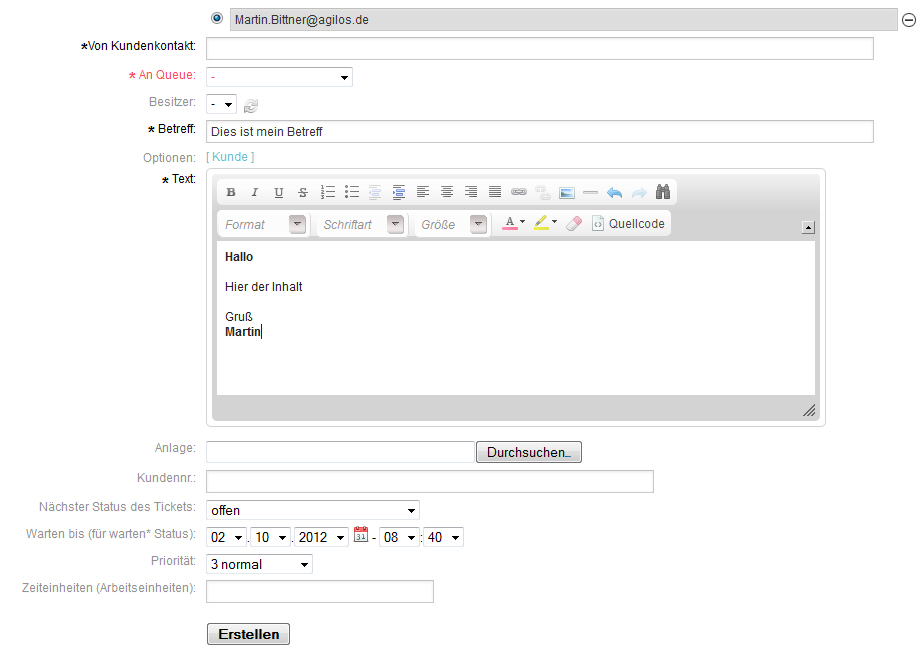Increase the text indent
The width and height of the screenshot is (921, 656).
tap(399, 192)
